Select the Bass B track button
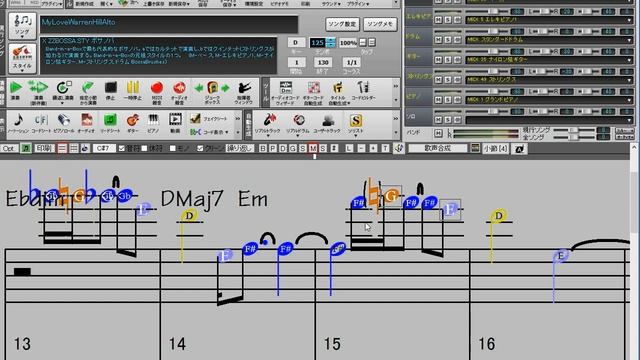Viewport: 640px width, 360px height. (x=263, y=149)
